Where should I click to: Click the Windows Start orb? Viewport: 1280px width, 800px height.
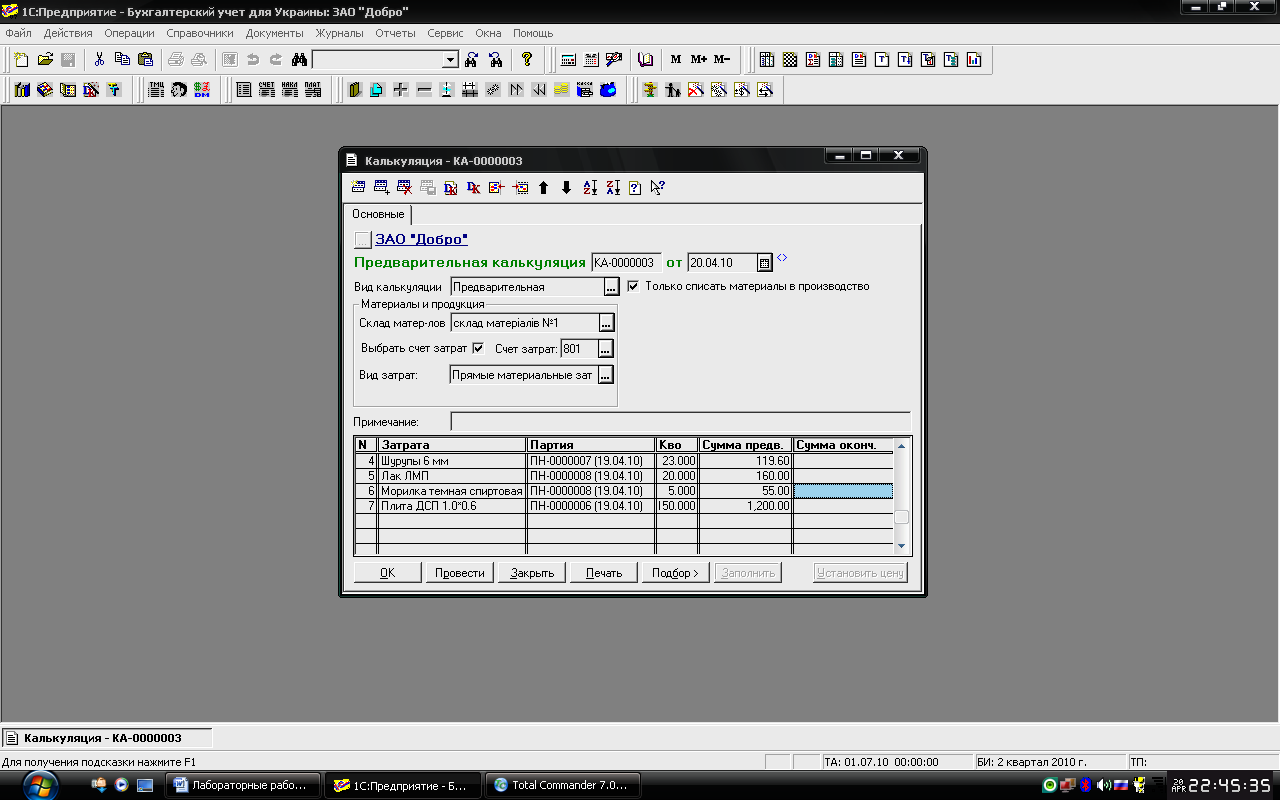click(x=40, y=785)
